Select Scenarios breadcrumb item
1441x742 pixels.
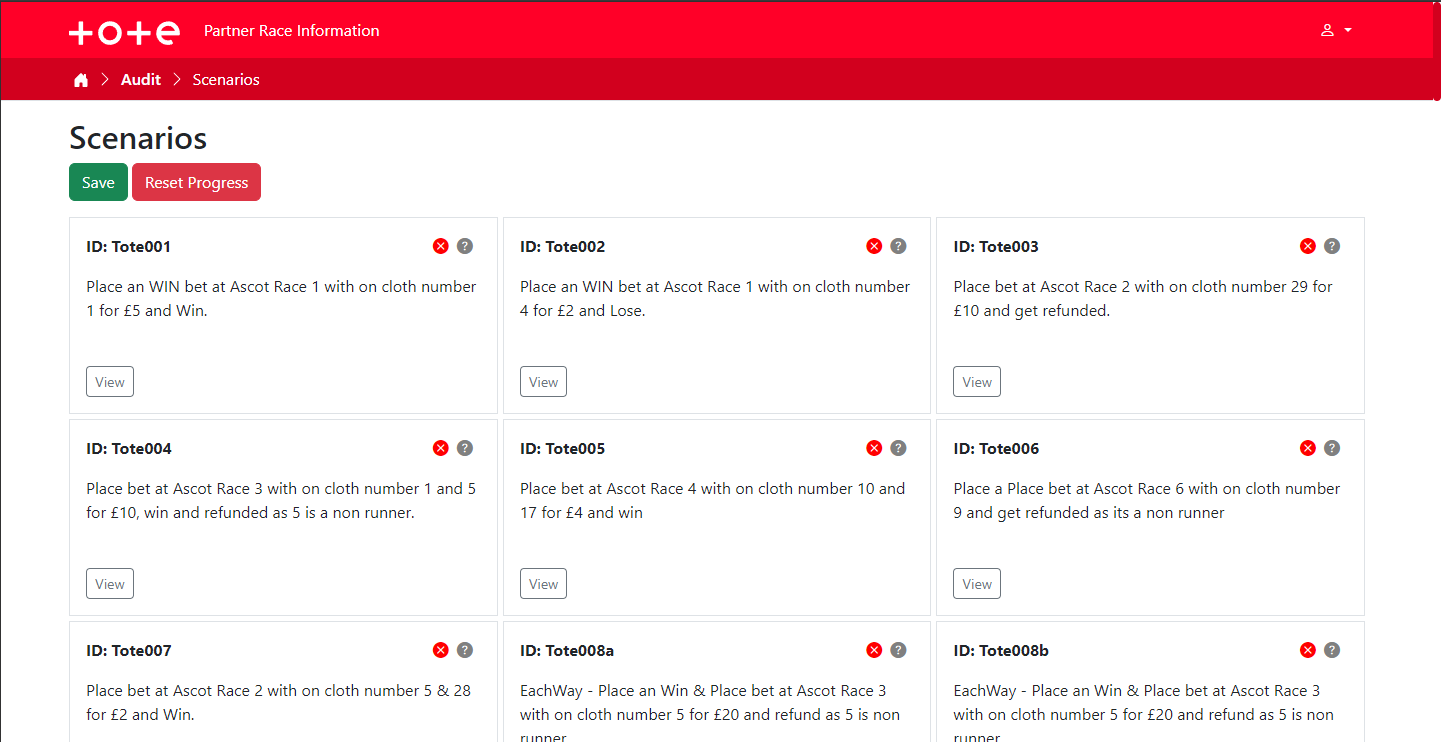[x=226, y=80]
